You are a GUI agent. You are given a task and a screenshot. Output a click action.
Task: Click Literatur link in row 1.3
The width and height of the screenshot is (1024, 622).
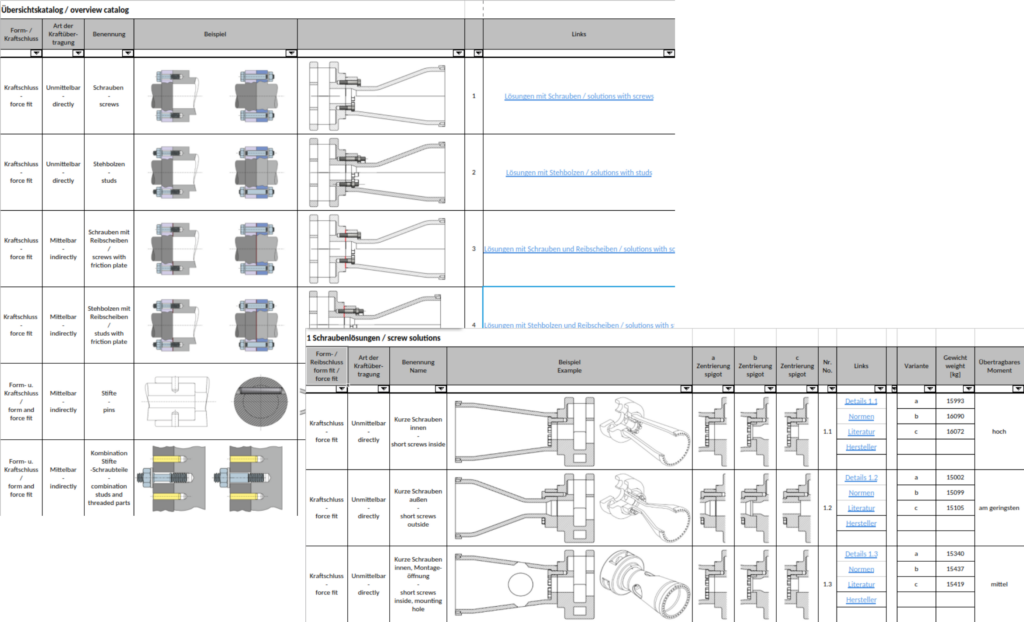pos(861,585)
